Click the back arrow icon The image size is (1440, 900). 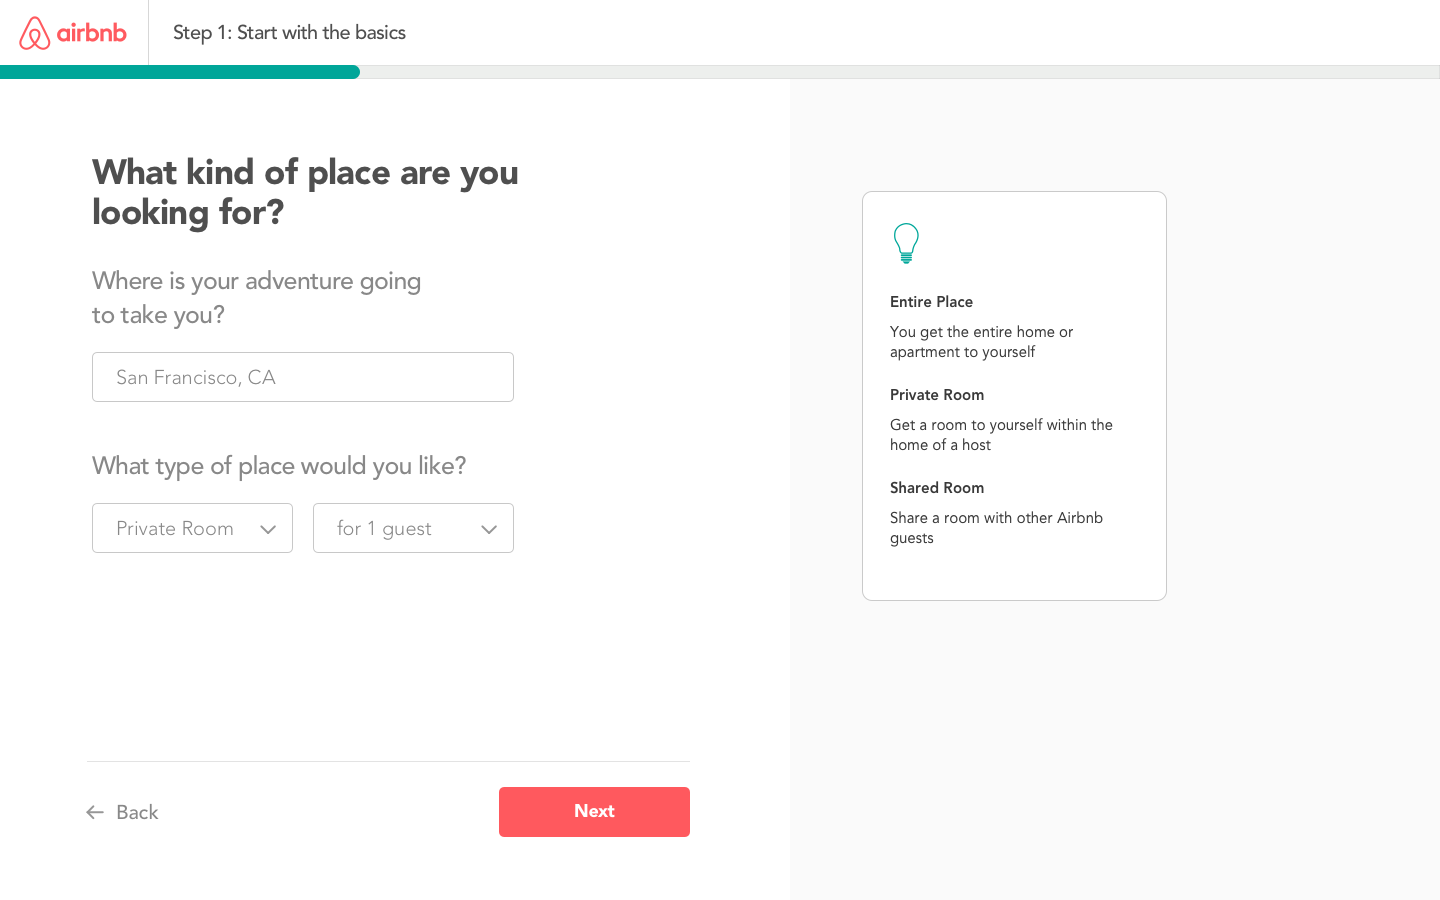[x=95, y=812]
